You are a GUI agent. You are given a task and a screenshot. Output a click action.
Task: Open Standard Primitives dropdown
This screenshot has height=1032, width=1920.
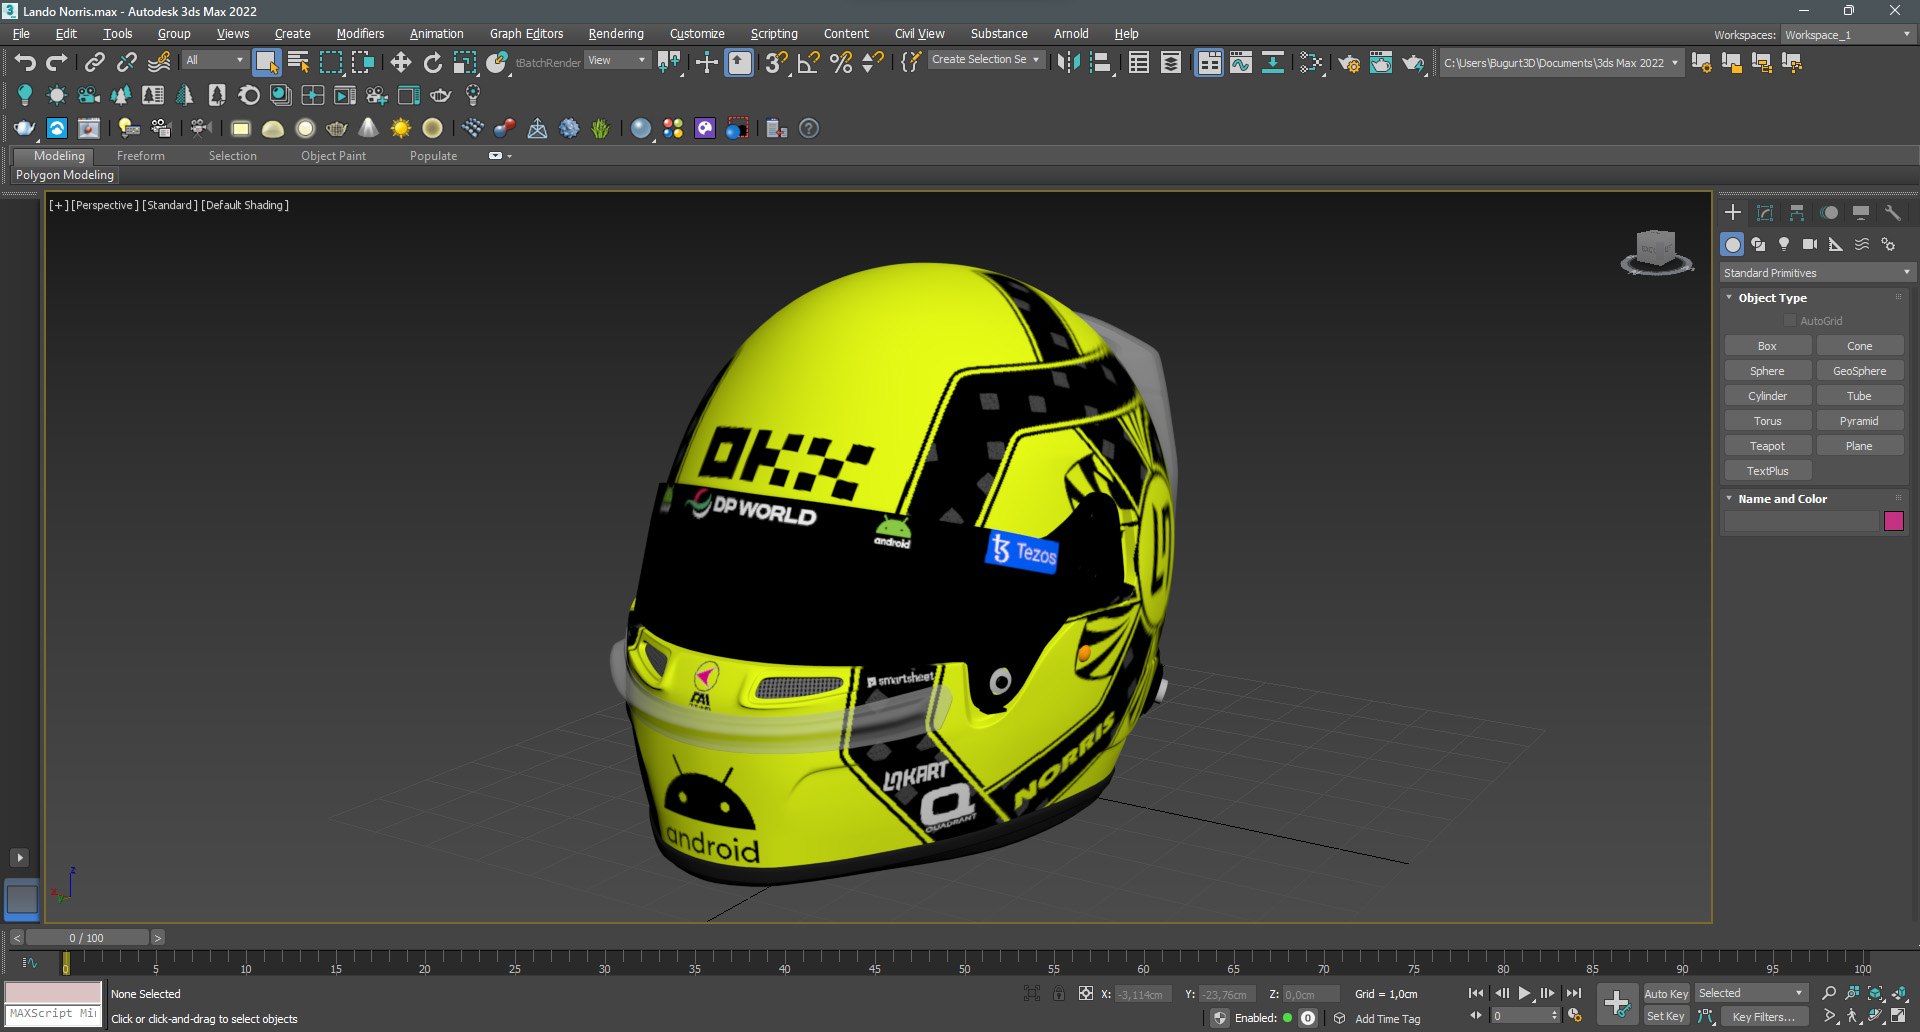tap(1816, 273)
